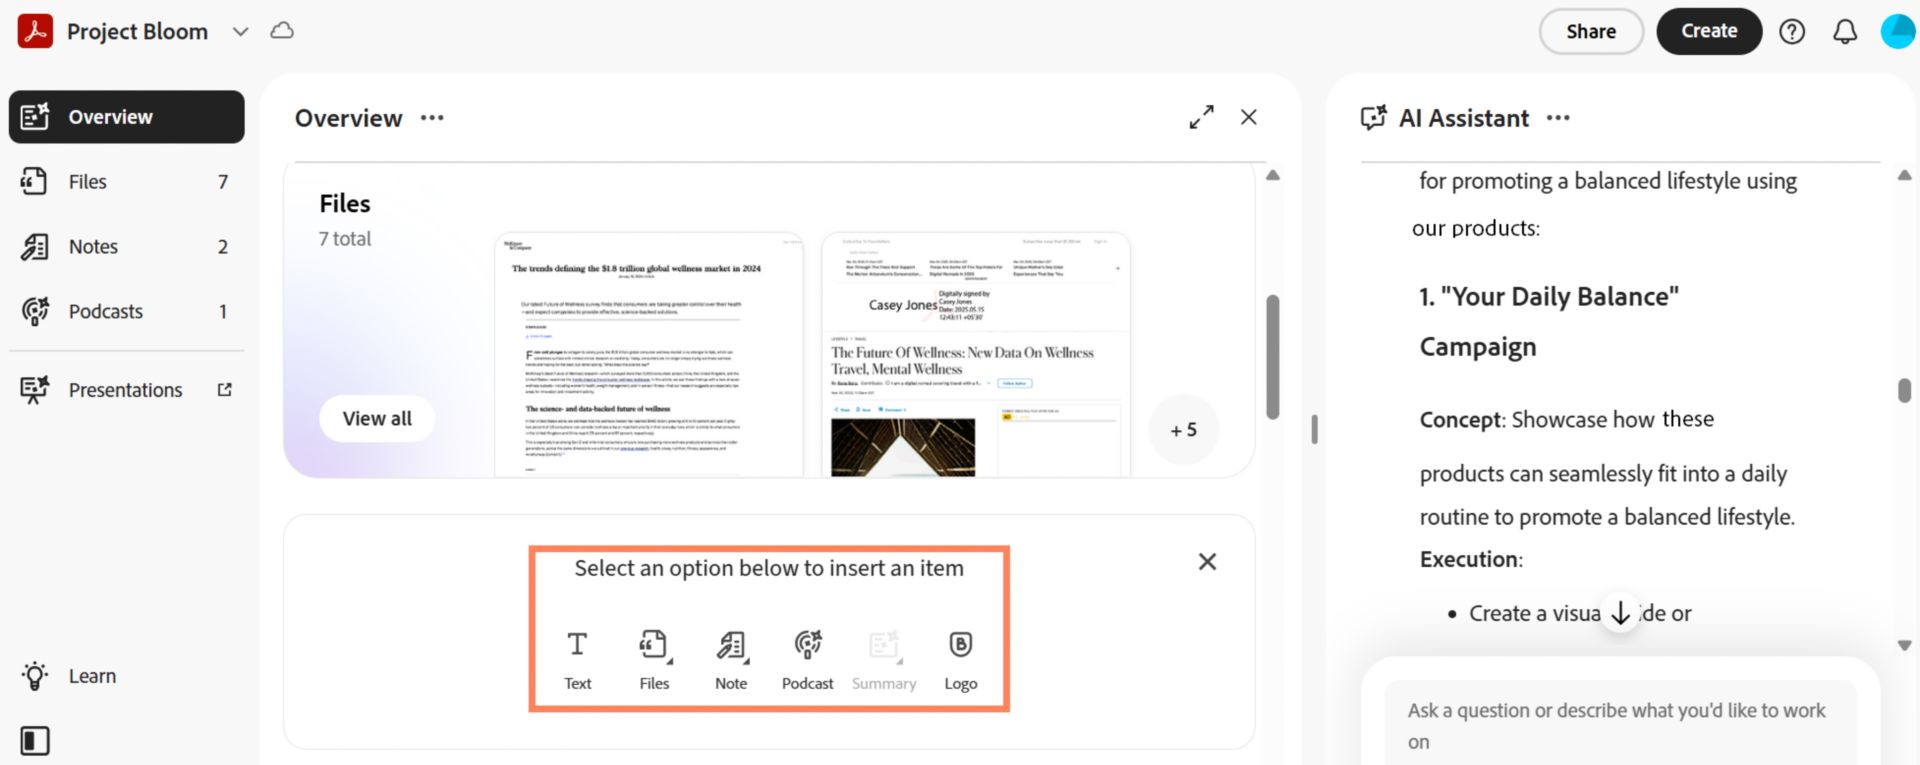Click the Podcasts sidebar icon
1920x765 pixels.
pyautogui.click(x=35, y=312)
